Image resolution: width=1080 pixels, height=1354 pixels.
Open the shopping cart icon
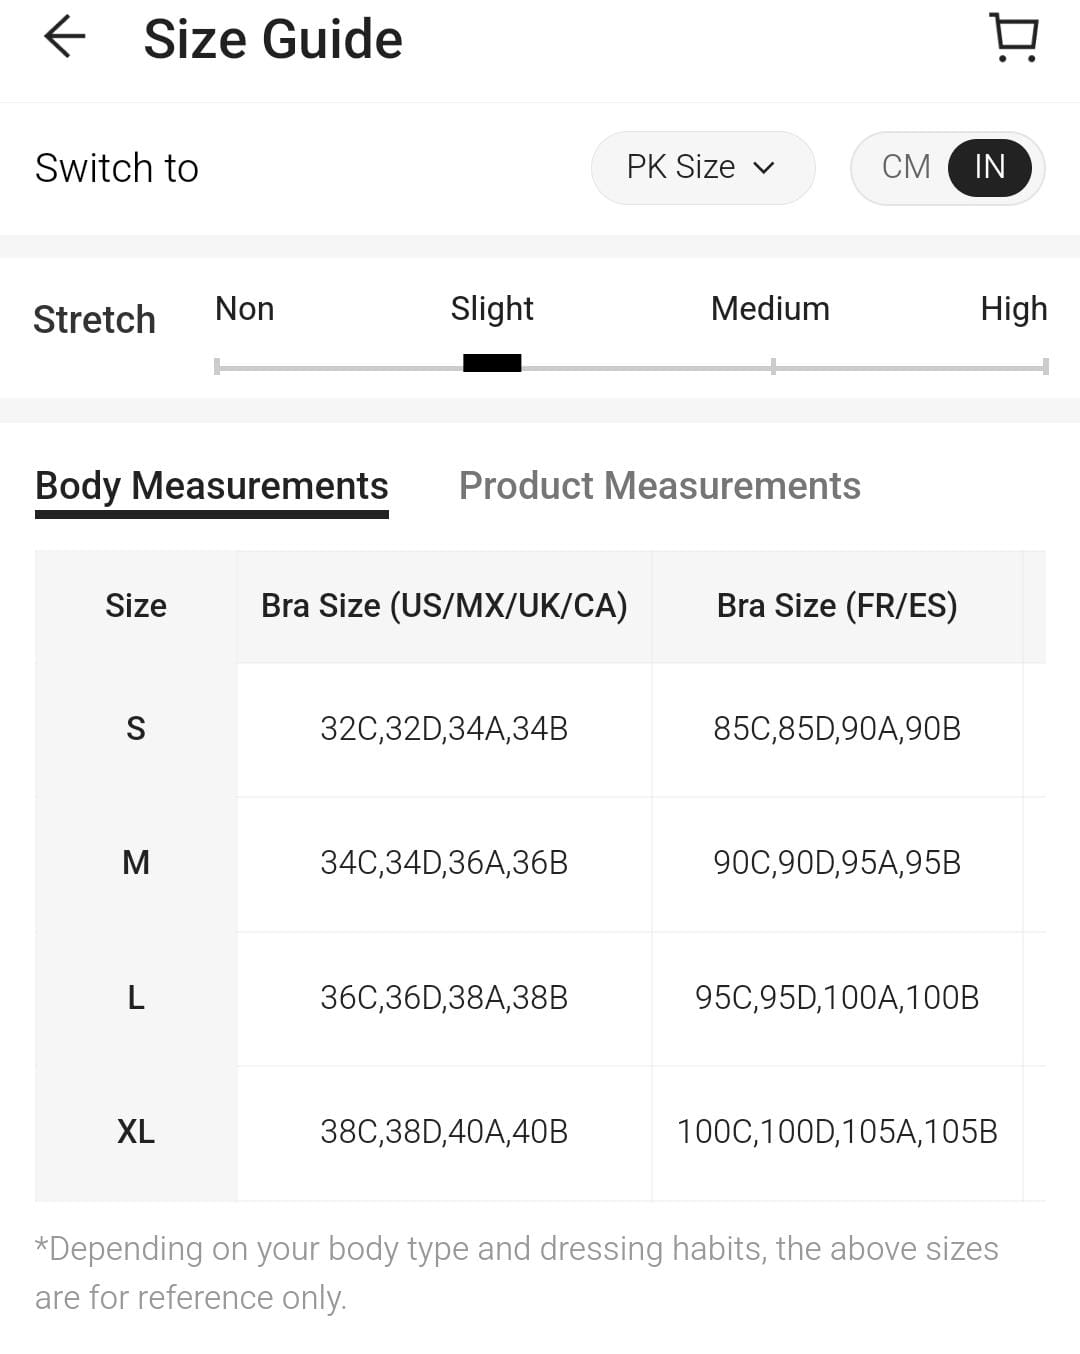[x=1015, y=38]
